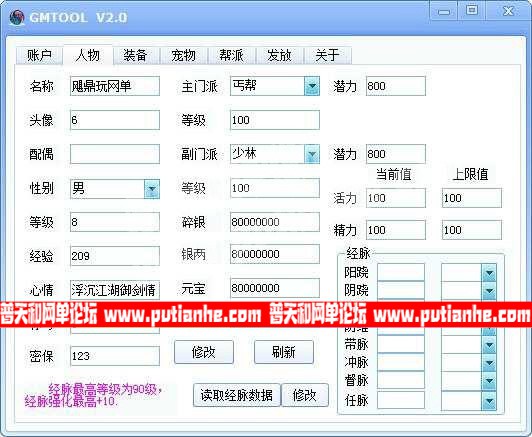The height and width of the screenshot is (437, 532).
Task: Click the 修改 button next to 刷新
Action: point(204,352)
